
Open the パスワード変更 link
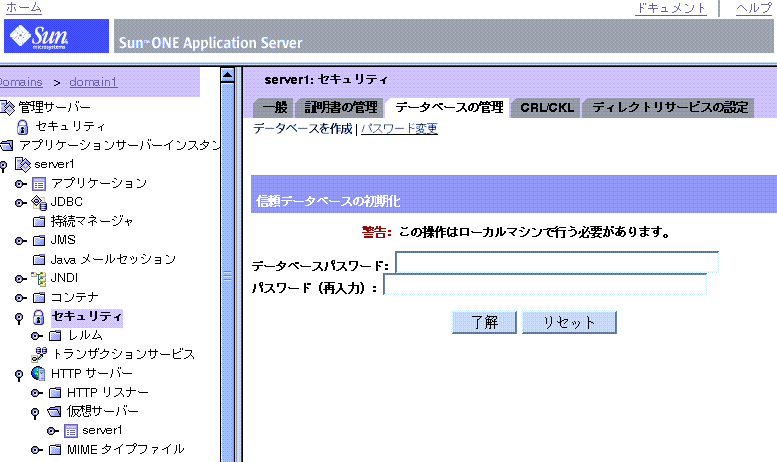pyautogui.click(x=399, y=129)
